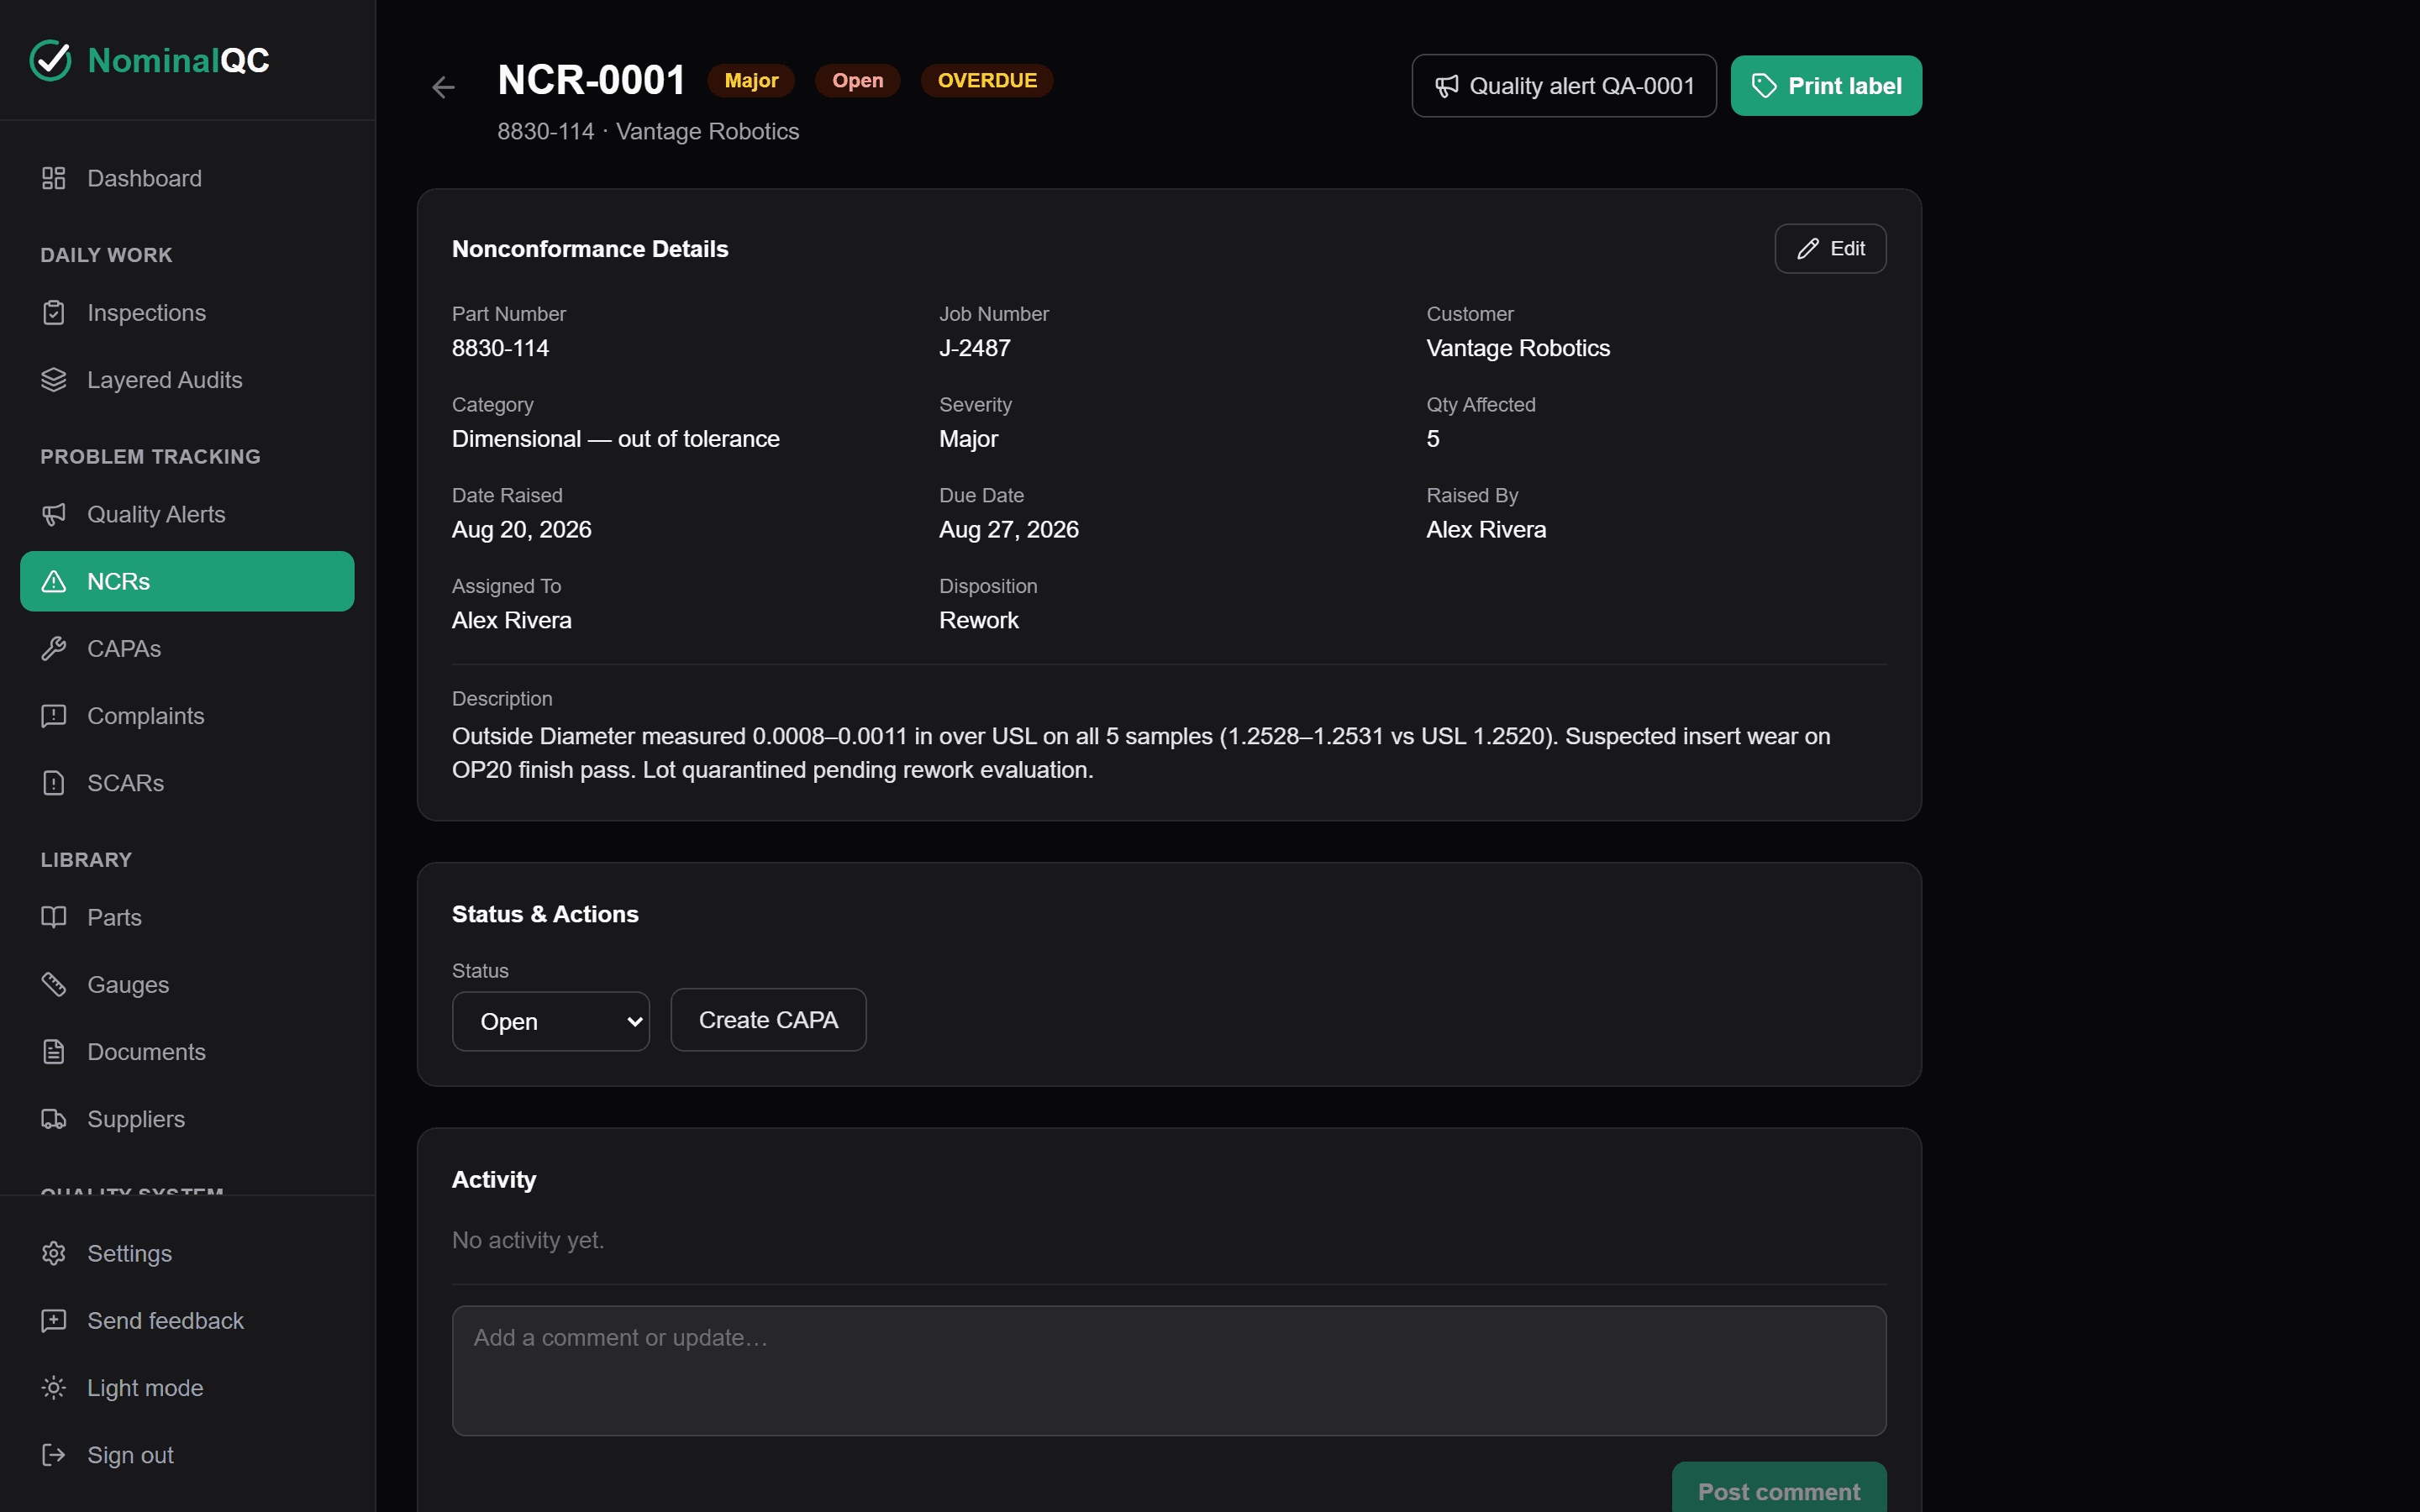Open the Quality Alerts section
2420x1512 pixels.
click(187, 514)
